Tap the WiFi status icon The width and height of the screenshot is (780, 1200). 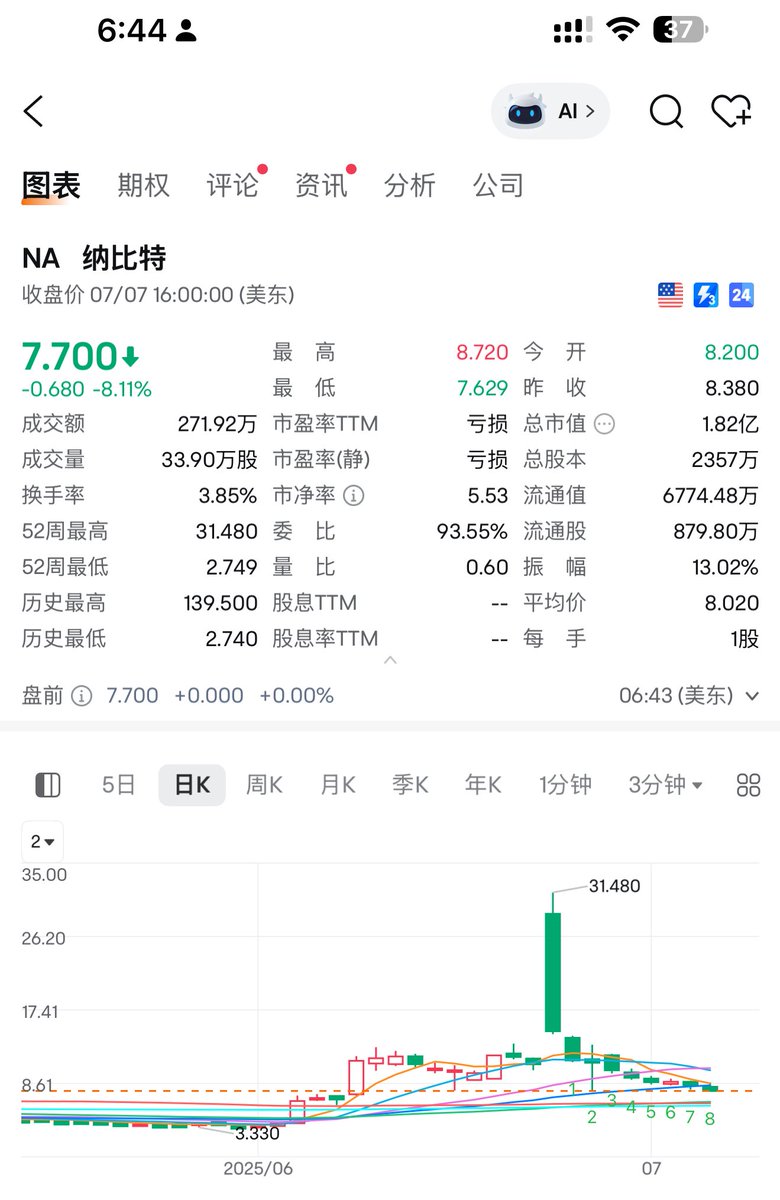pyautogui.click(x=623, y=31)
